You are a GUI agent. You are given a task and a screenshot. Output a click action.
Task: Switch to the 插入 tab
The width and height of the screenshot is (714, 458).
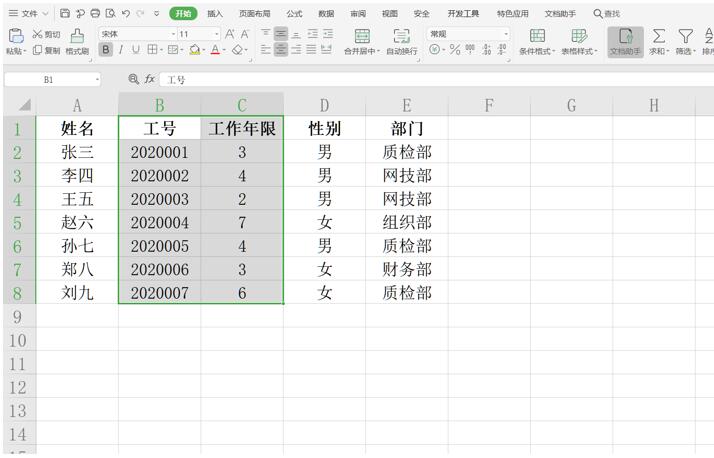point(215,14)
